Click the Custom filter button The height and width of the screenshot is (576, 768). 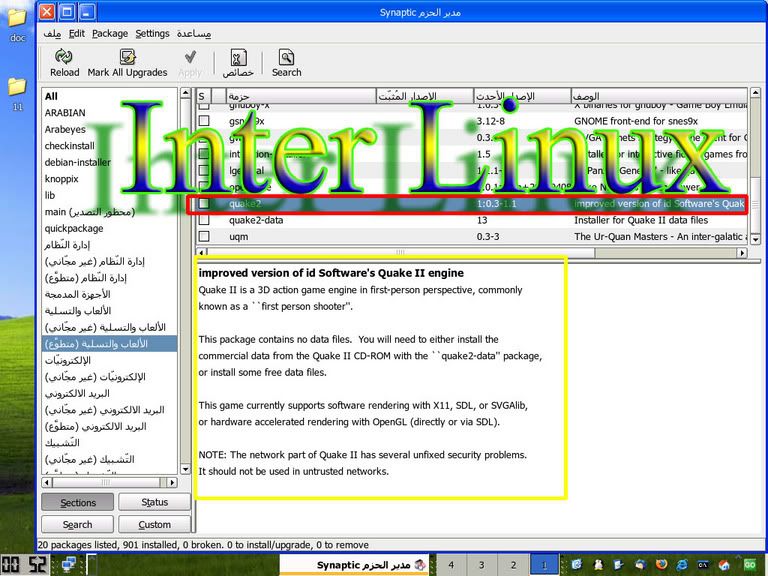coord(154,525)
